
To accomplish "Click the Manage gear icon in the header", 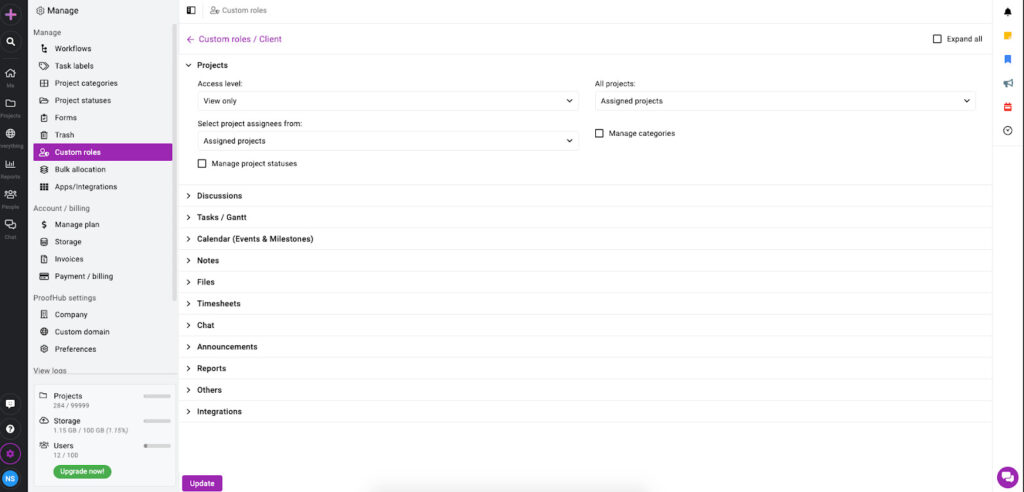I will coord(40,10).
